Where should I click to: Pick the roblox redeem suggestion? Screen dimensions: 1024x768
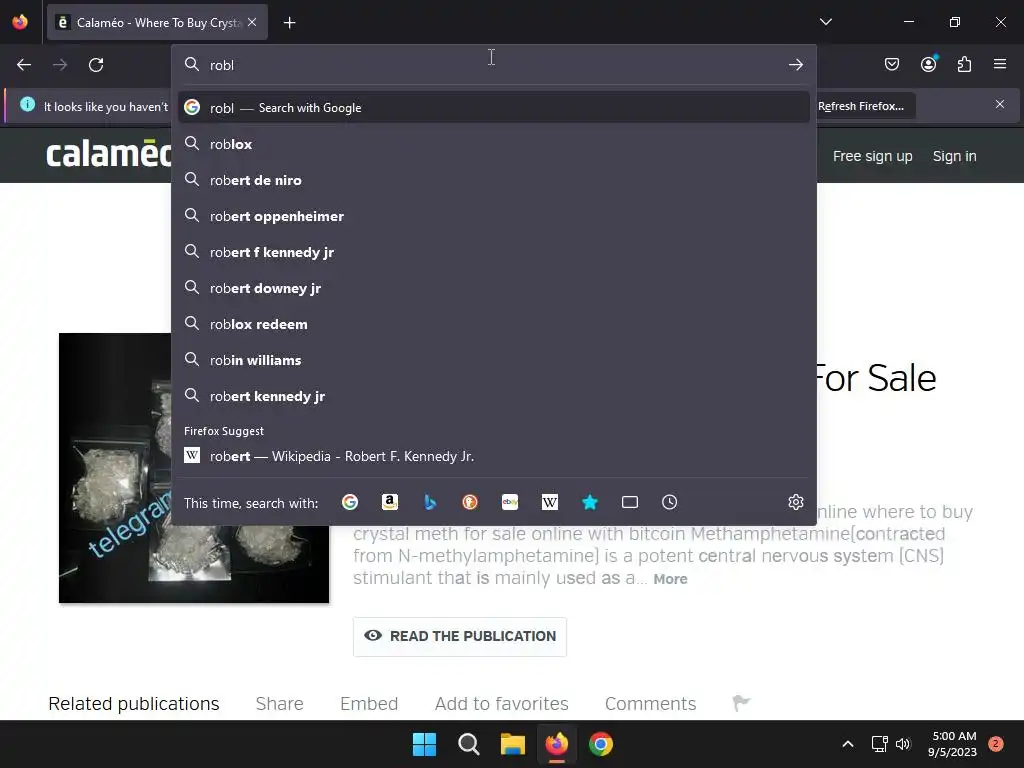tap(494, 323)
